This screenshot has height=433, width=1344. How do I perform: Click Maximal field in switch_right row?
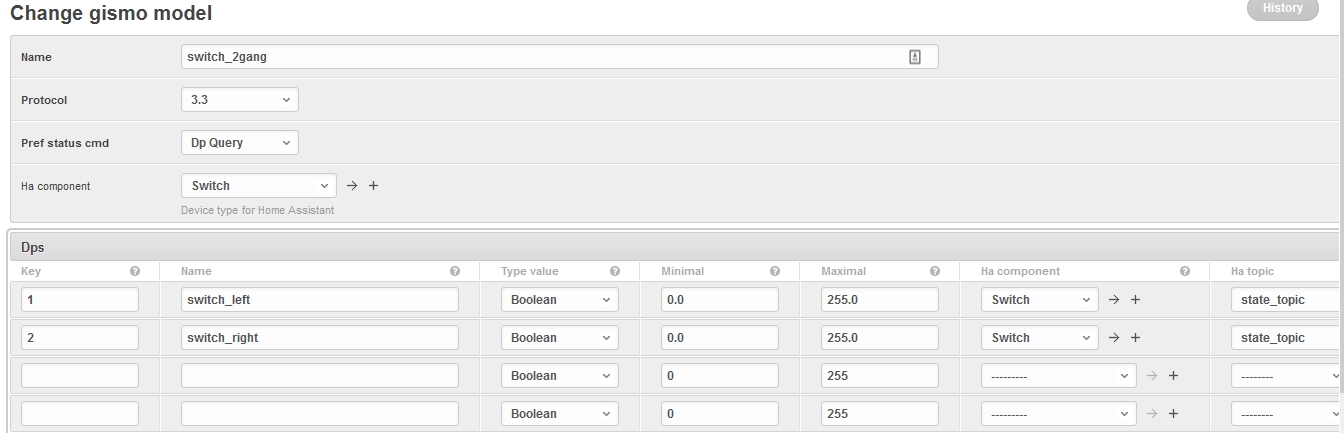click(880, 338)
